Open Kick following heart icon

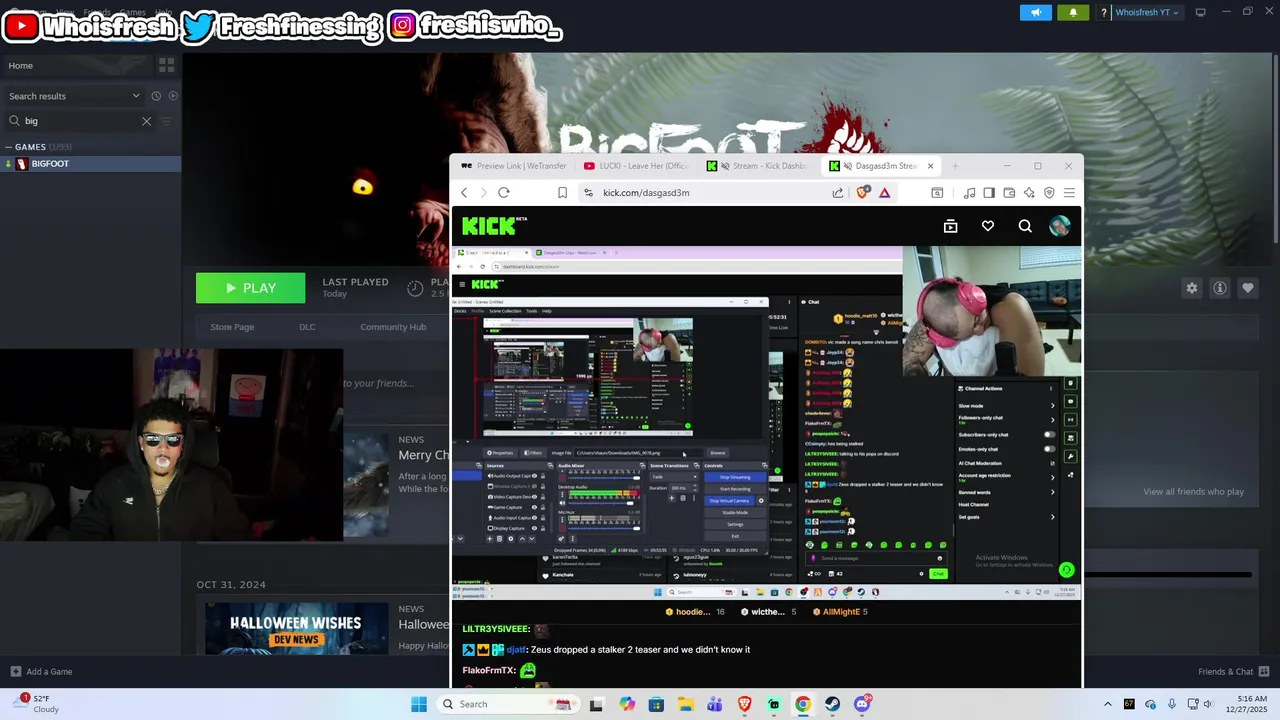(x=988, y=227)
